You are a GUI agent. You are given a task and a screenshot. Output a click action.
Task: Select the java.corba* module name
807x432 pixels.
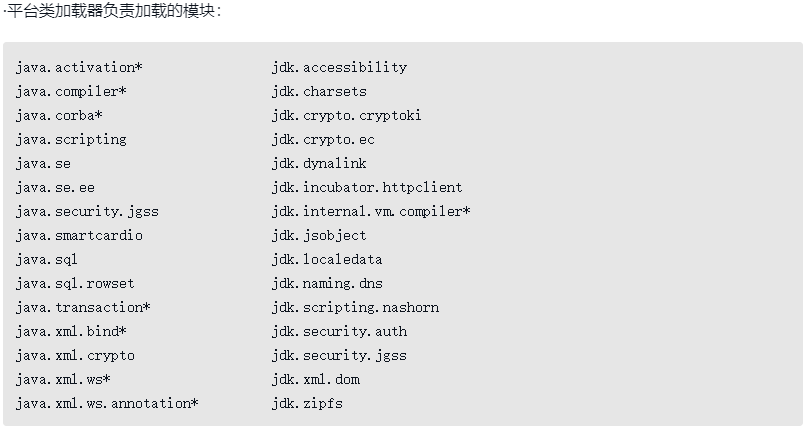coord(59,115)
